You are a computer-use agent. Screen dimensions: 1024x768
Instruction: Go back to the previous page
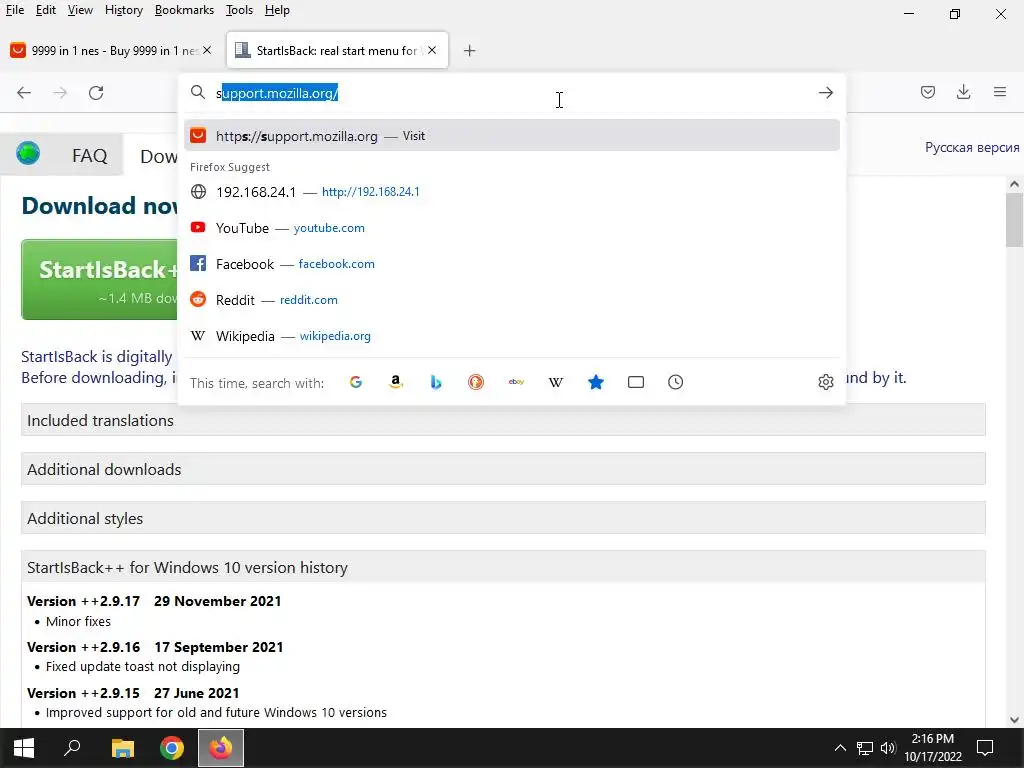pyautogui.click(x=24, y=93)
